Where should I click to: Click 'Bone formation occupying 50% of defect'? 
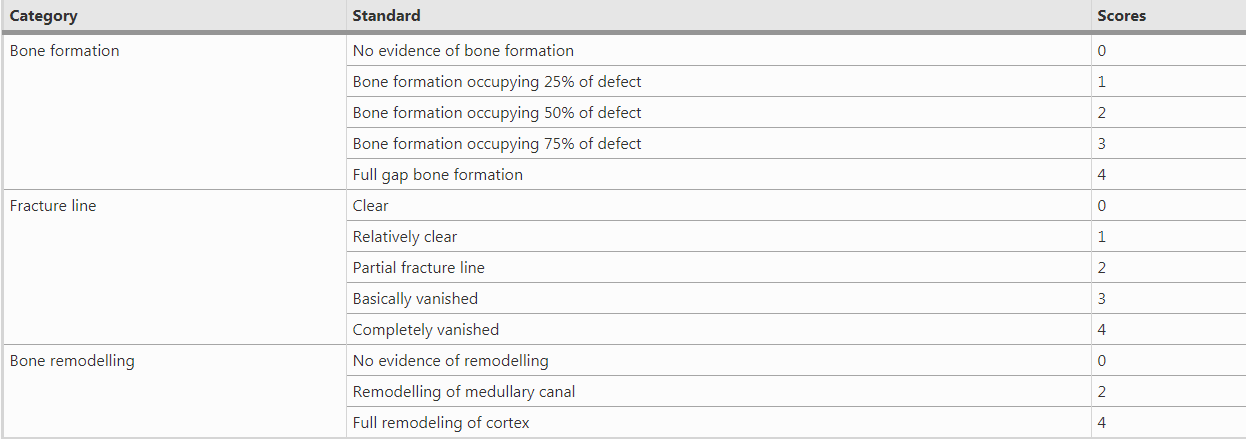coord(497,113)
